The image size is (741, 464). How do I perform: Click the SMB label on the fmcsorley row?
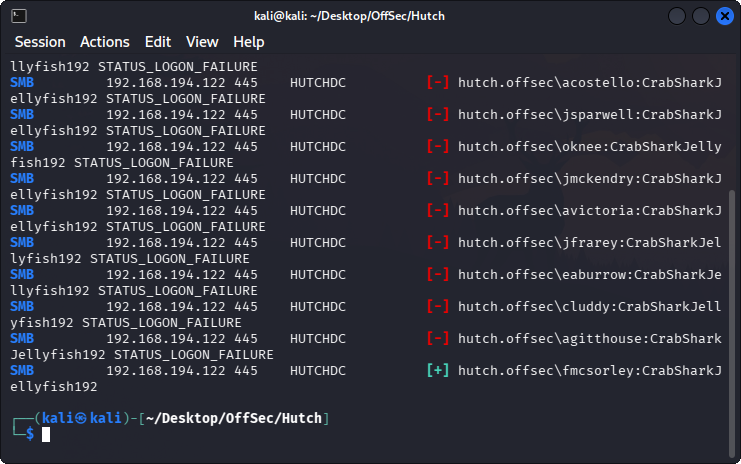click(22, 370)
